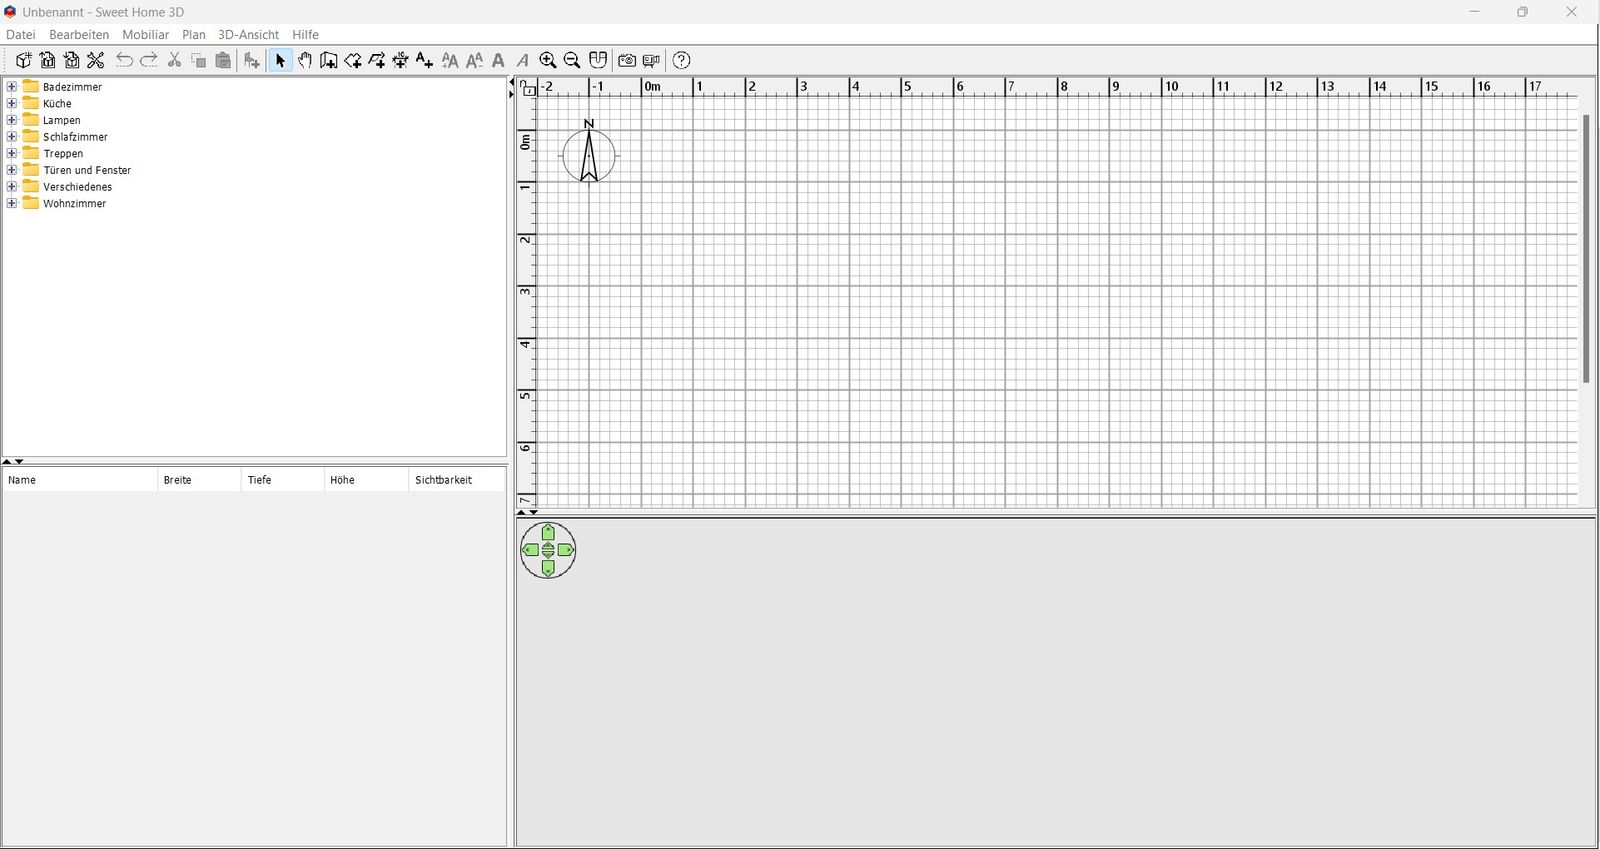Viewport: 1600px width, 849px height.
Task: Click the Add furniture to home icon
Action: [252, 60]
